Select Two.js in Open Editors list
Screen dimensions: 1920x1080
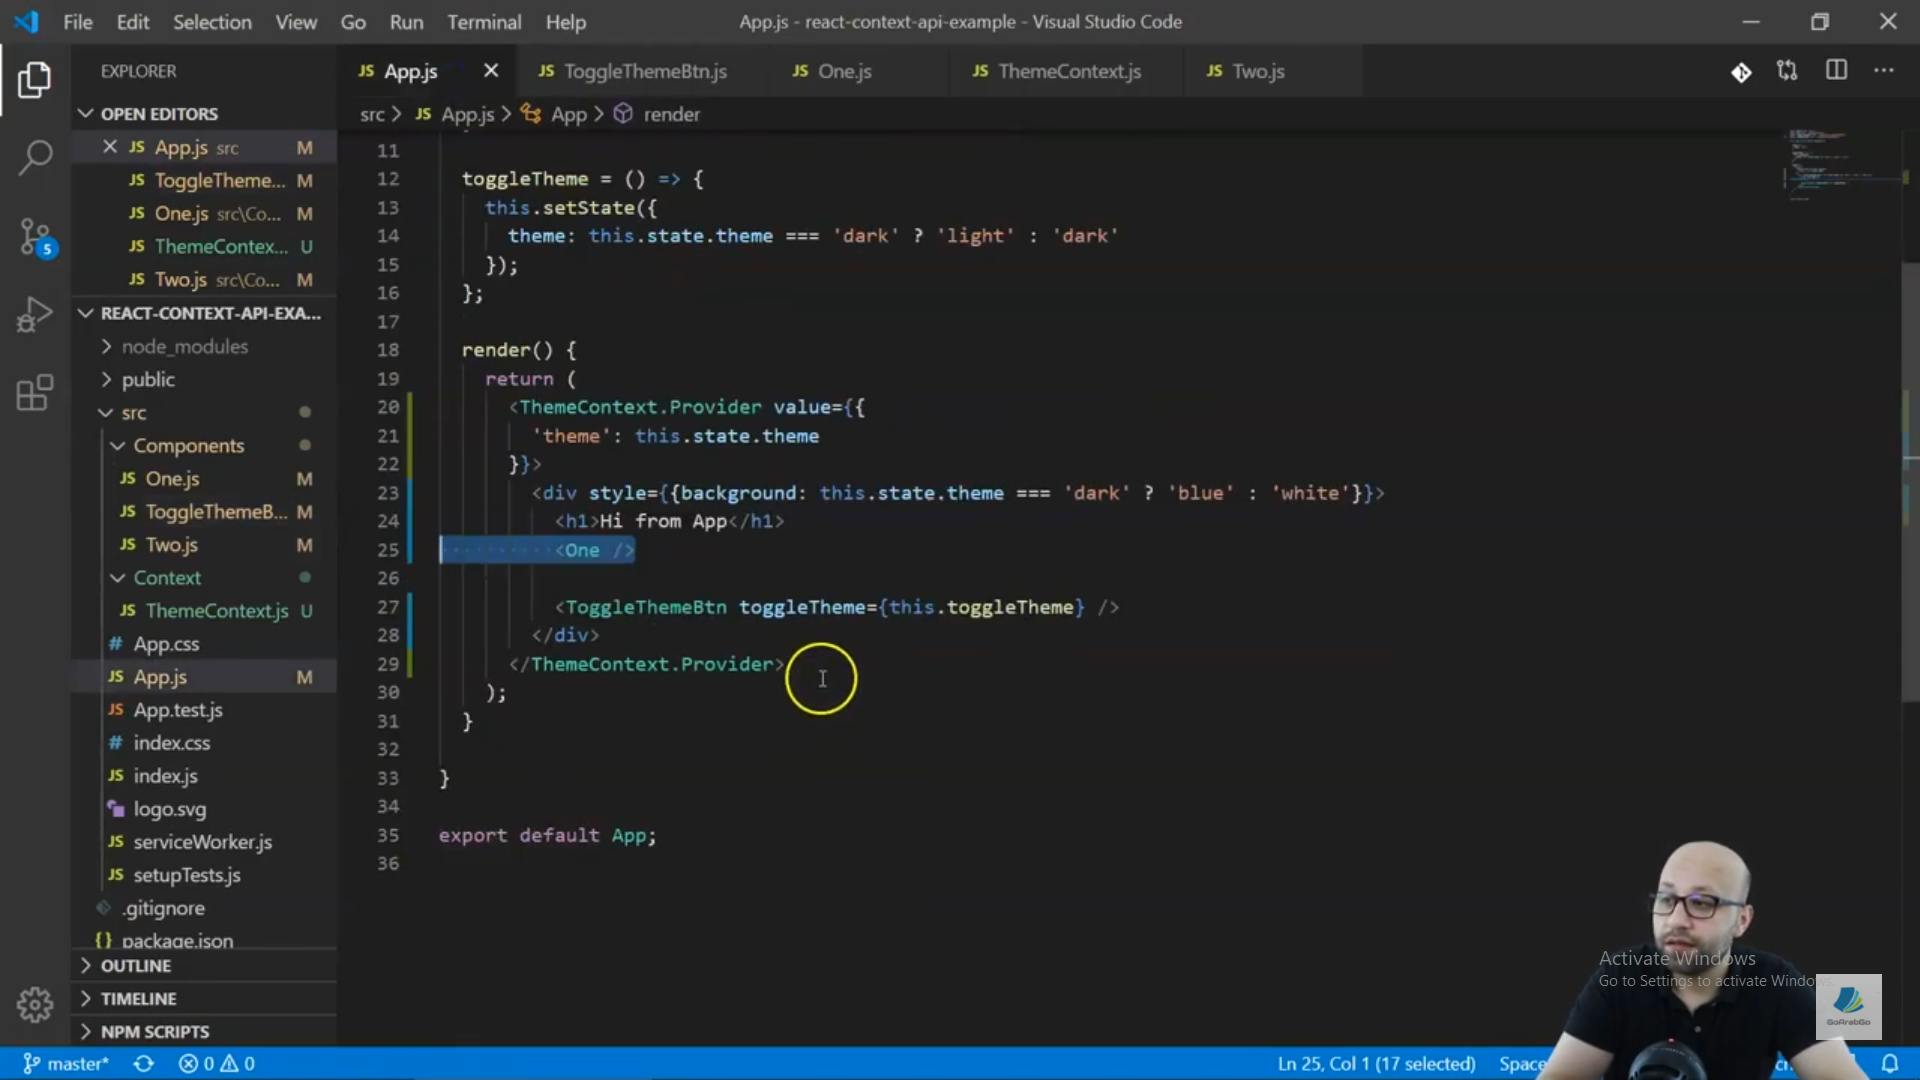(204, 279)
